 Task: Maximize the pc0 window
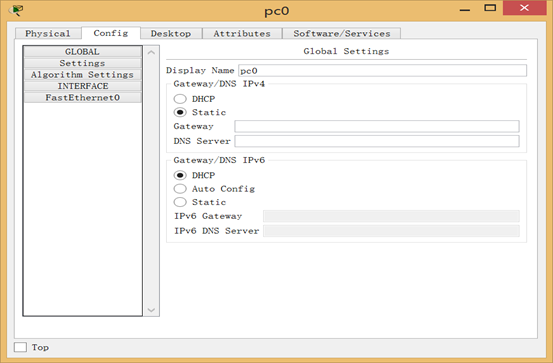point(490,8)
